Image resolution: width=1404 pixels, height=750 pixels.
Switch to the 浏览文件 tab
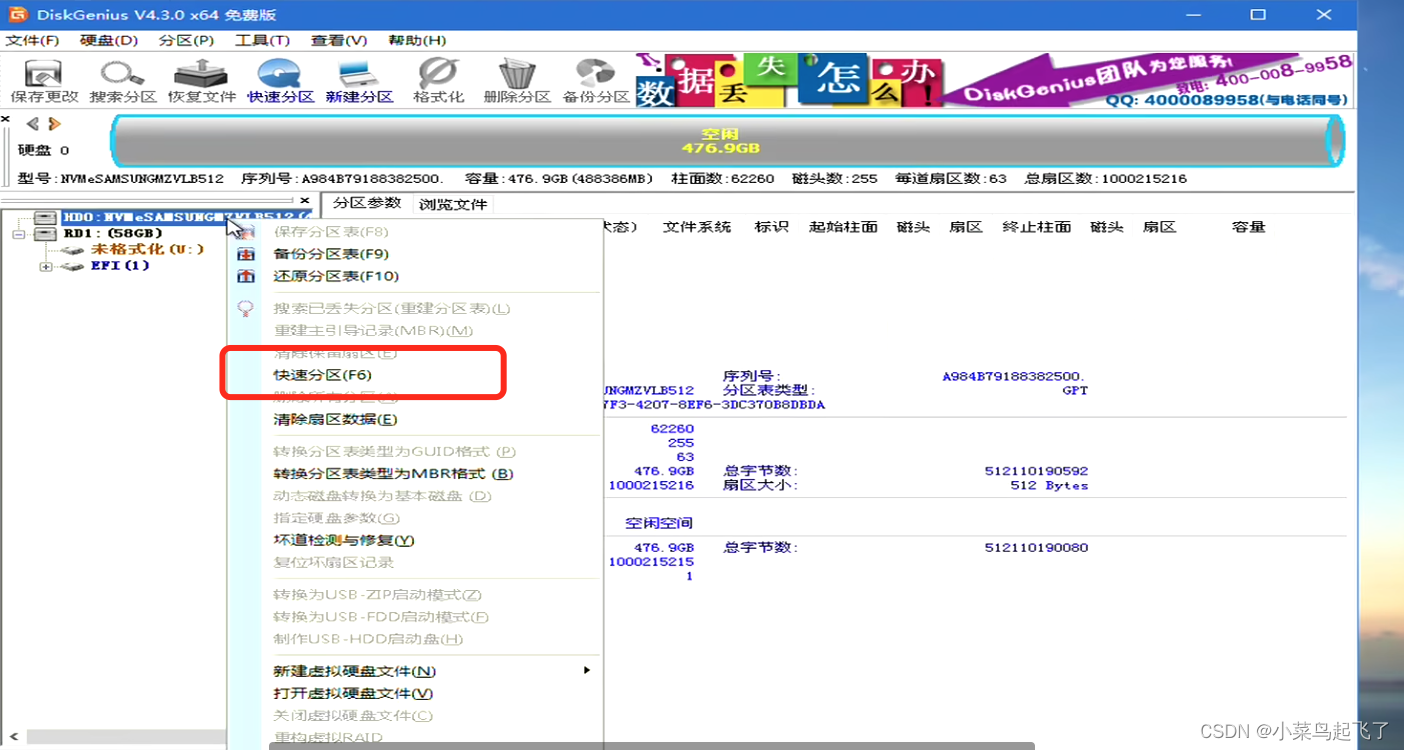tap(453, 204)
